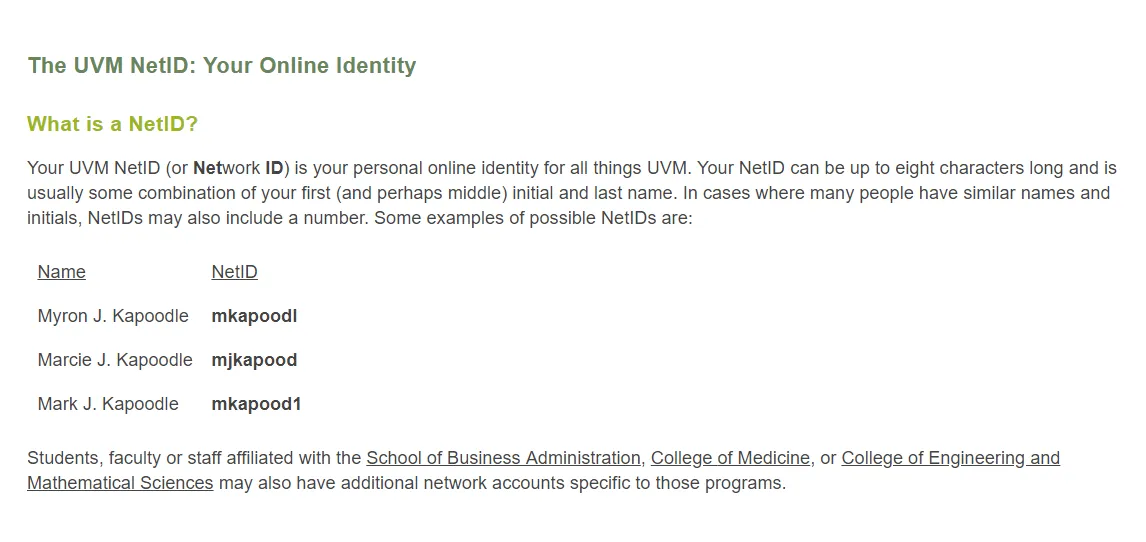Click the page title 'The UVM NetID: Your Online Identity'
The image size is (1146, 542).
click(x=222, y=66)
